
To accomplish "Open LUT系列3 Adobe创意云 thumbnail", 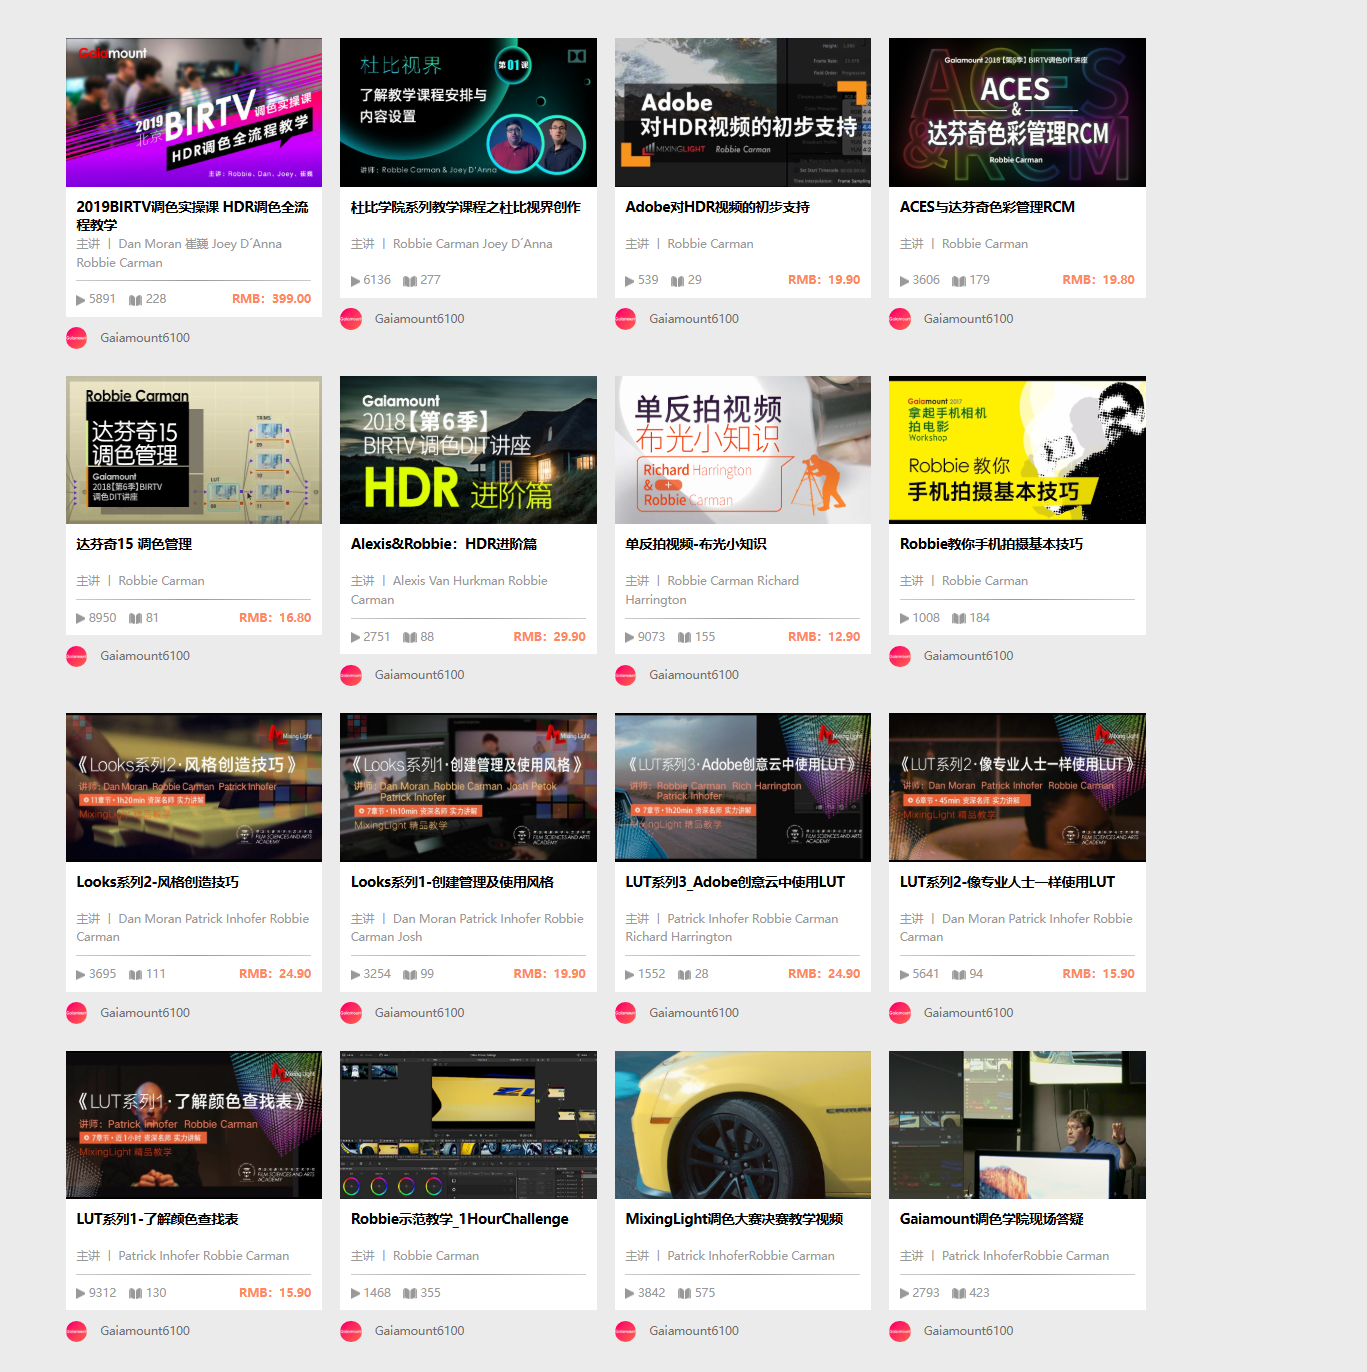I will (x=742, y=787).
